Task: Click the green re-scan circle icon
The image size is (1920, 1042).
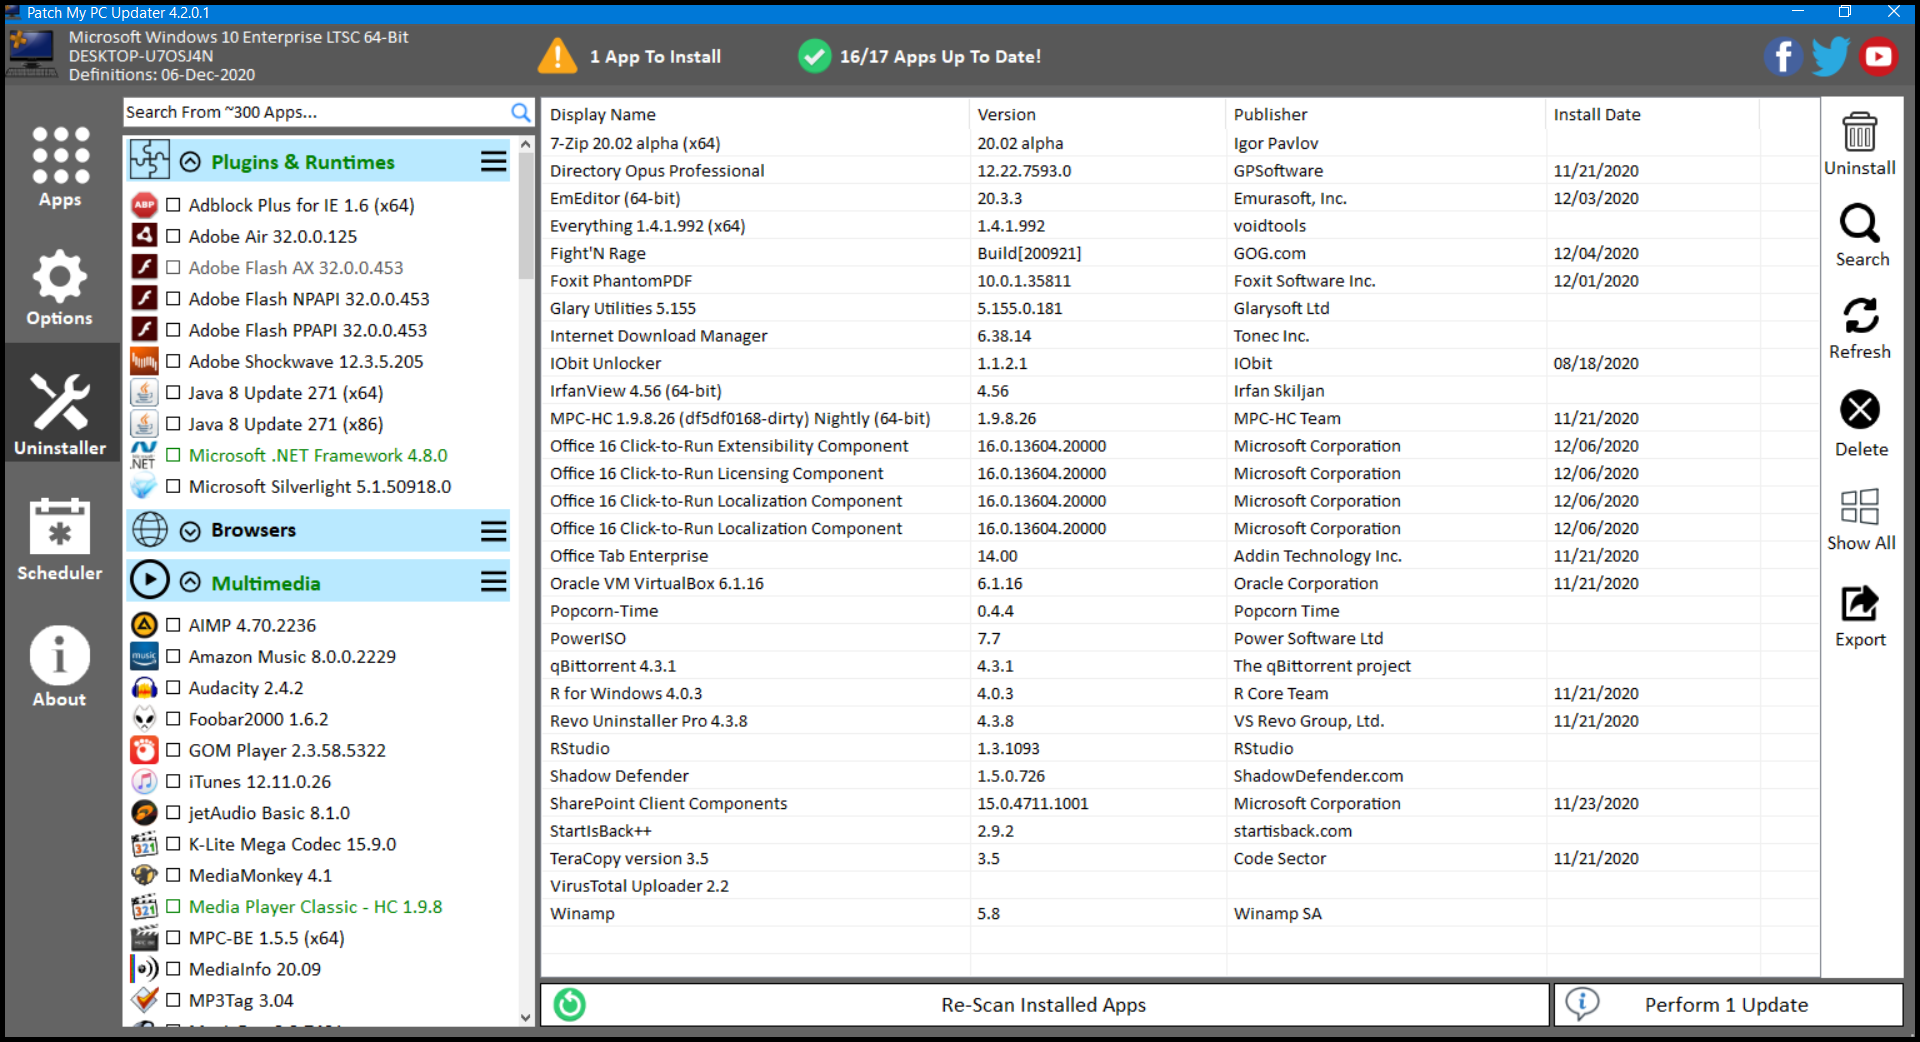Action: point(570,1004)
